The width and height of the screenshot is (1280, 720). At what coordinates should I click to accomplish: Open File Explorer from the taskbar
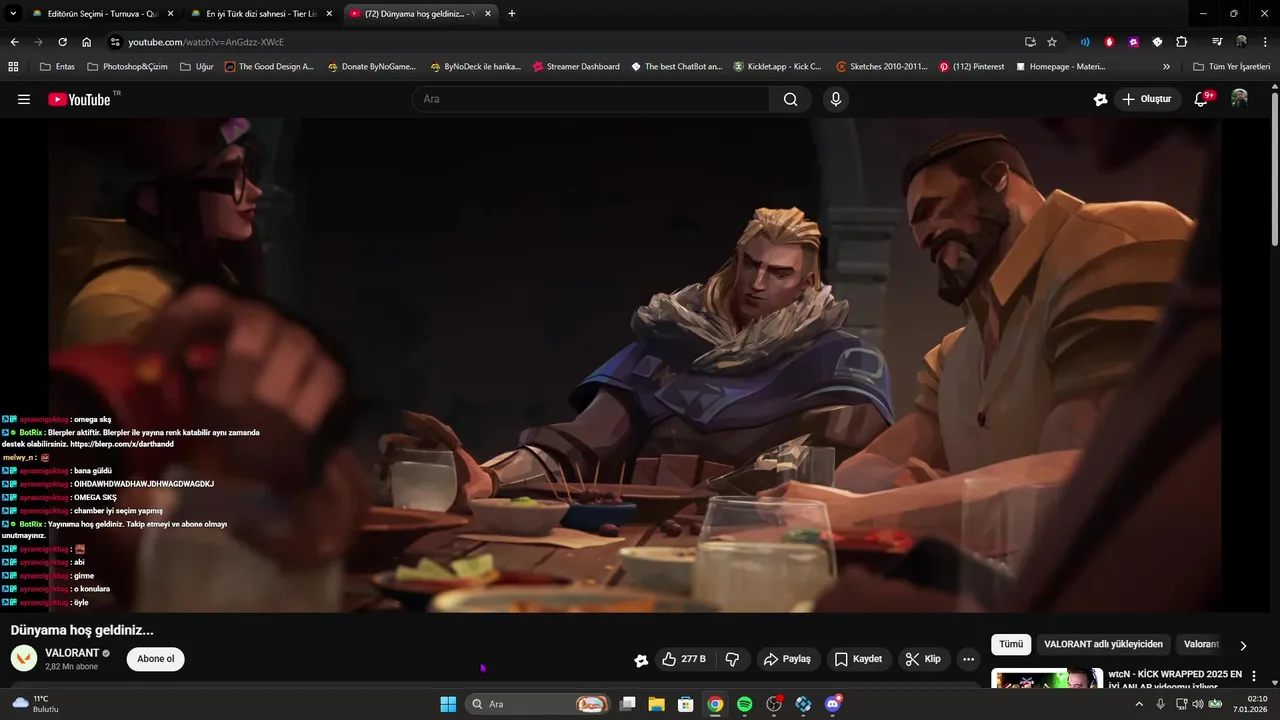656,704
